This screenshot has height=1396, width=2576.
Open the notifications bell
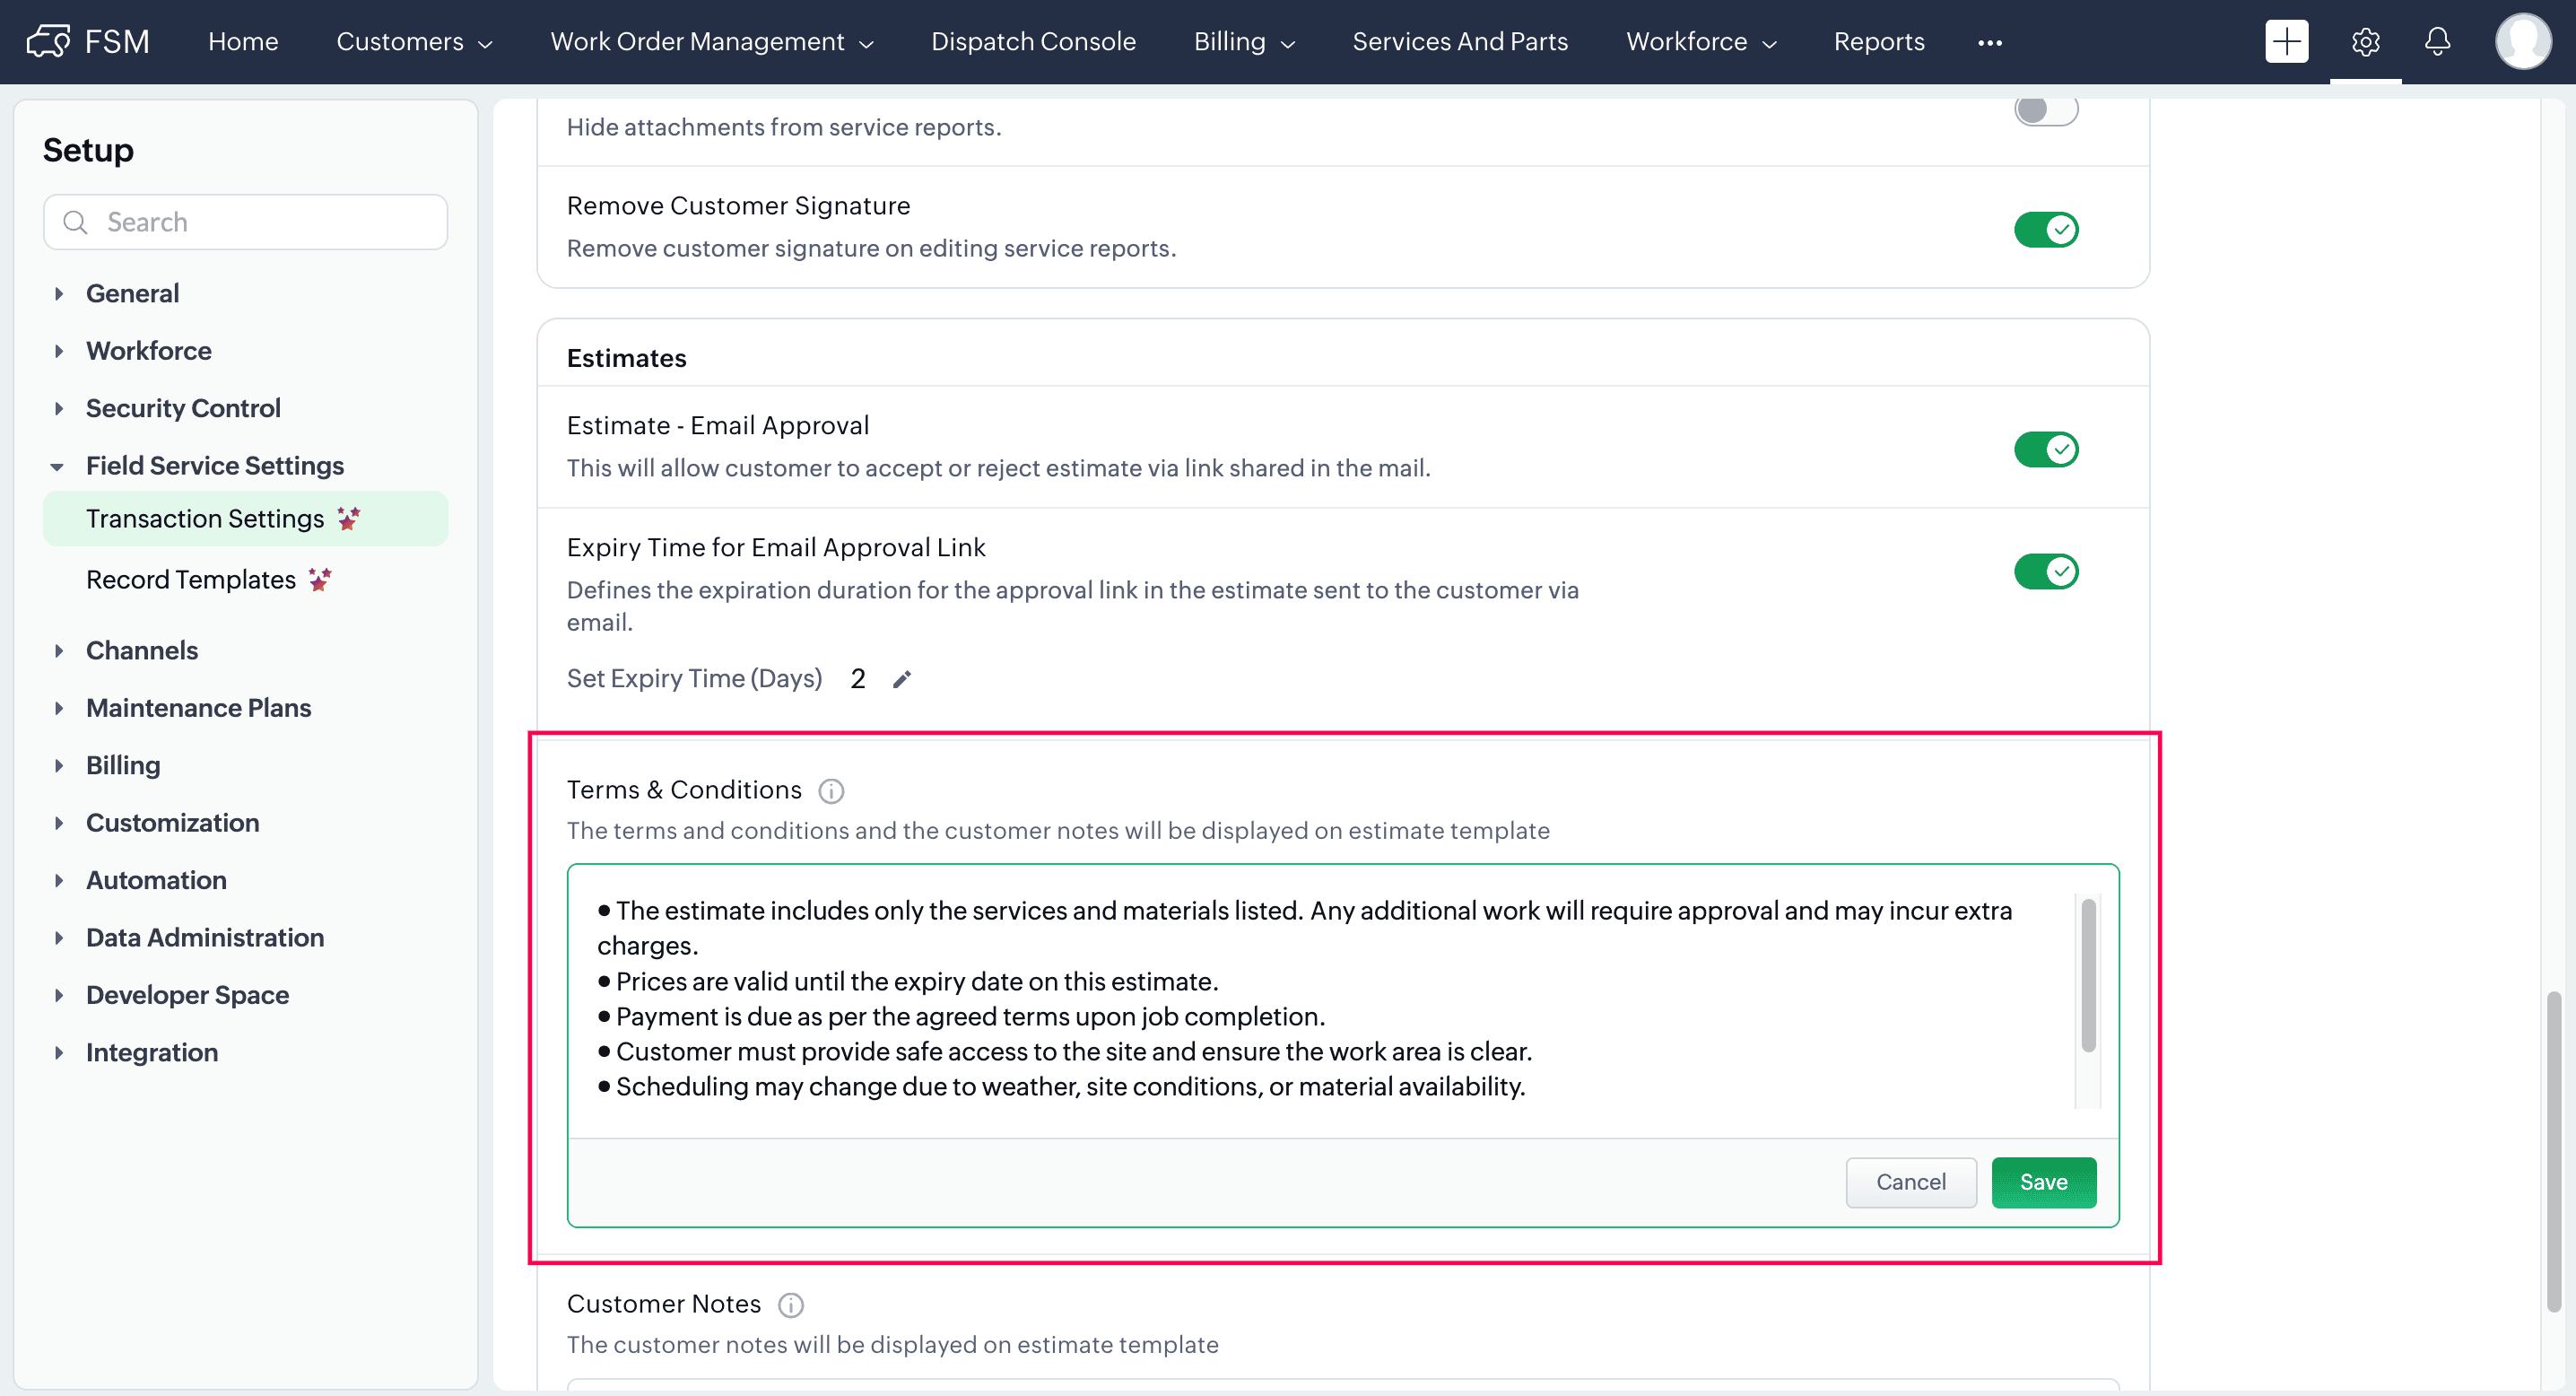click(2437, 41)
